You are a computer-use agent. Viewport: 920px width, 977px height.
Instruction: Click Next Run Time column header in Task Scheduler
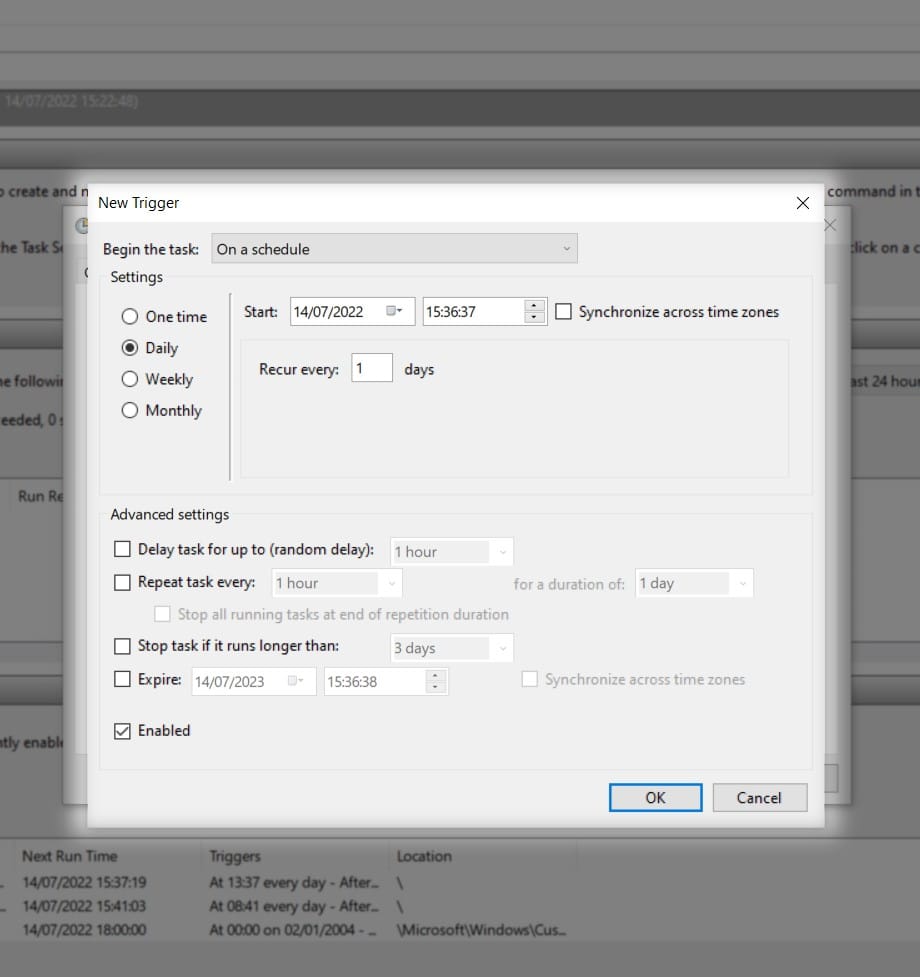coord(70,856)
